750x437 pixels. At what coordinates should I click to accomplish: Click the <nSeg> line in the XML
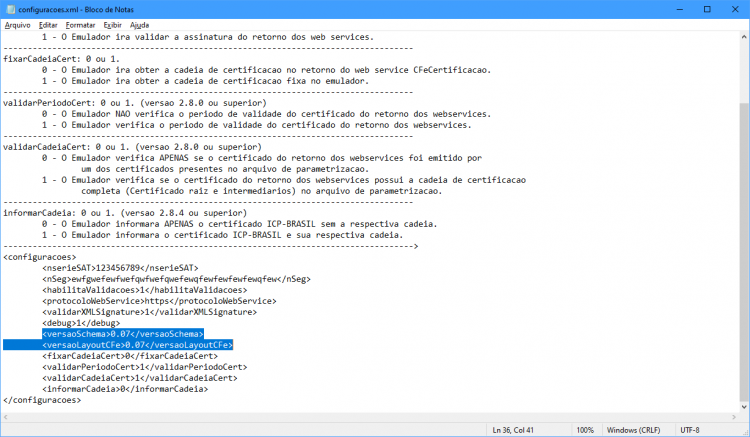point(176,279)
